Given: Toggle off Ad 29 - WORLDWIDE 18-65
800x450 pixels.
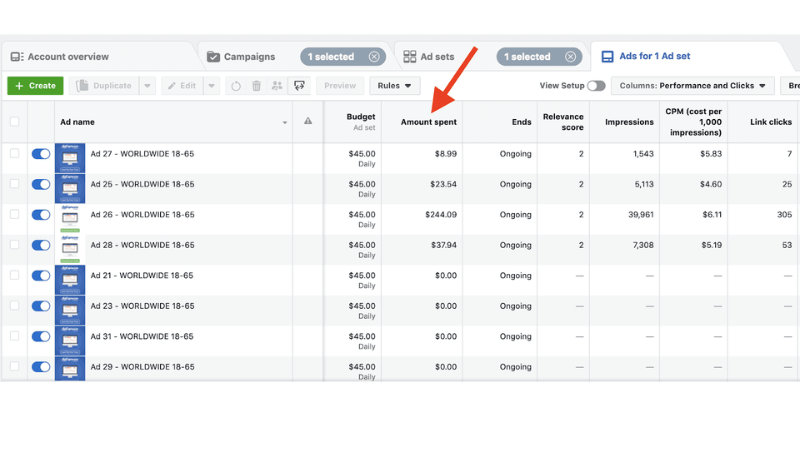Looking at the screenshot, I should pos(41,367).
